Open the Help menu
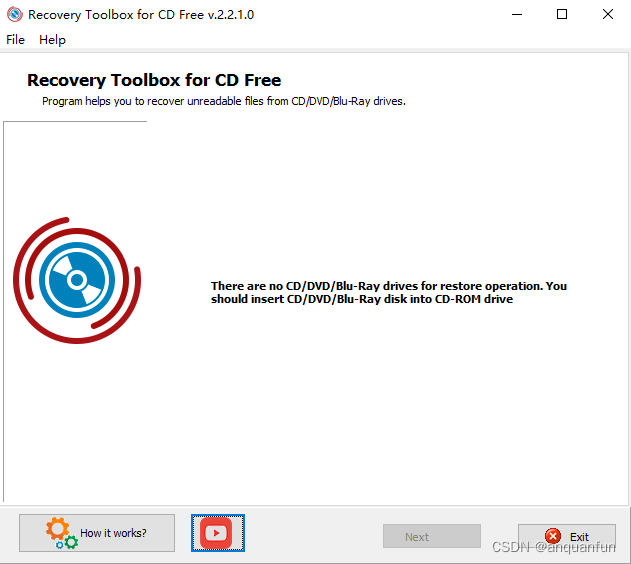Viewport: 631px width, 564px height. tap(52, 40)
